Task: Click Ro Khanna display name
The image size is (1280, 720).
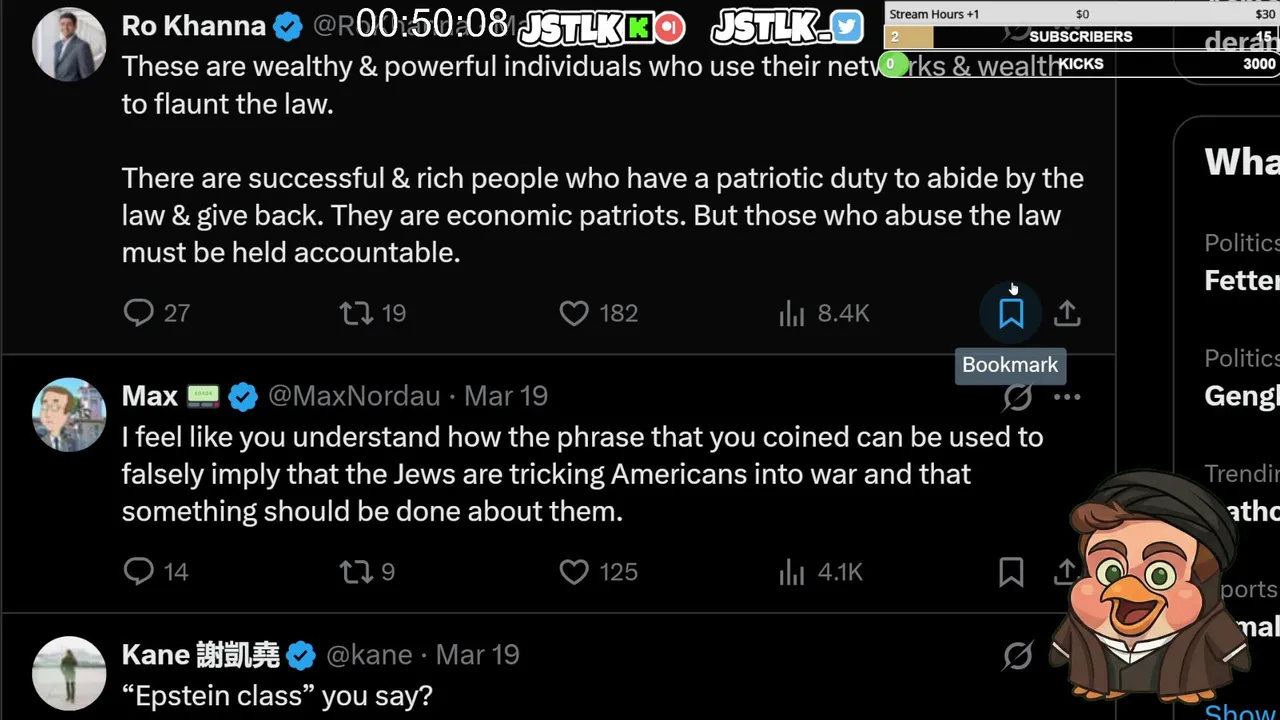Action: click(x=193, y=26)
